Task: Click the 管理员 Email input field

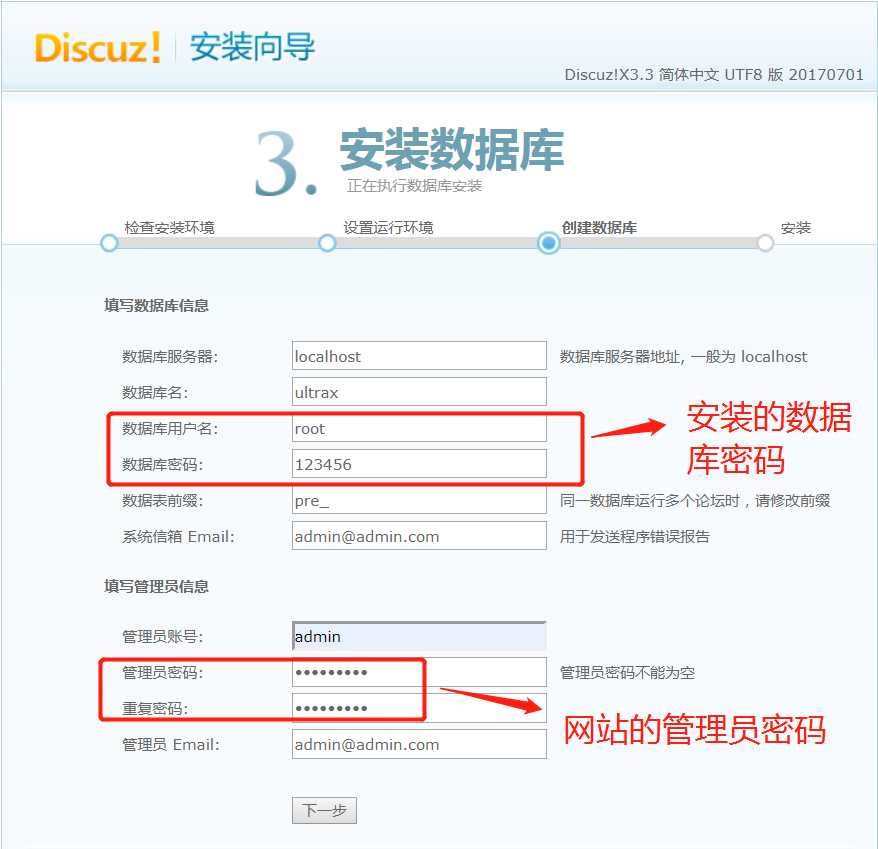Action: pos(419,744)
